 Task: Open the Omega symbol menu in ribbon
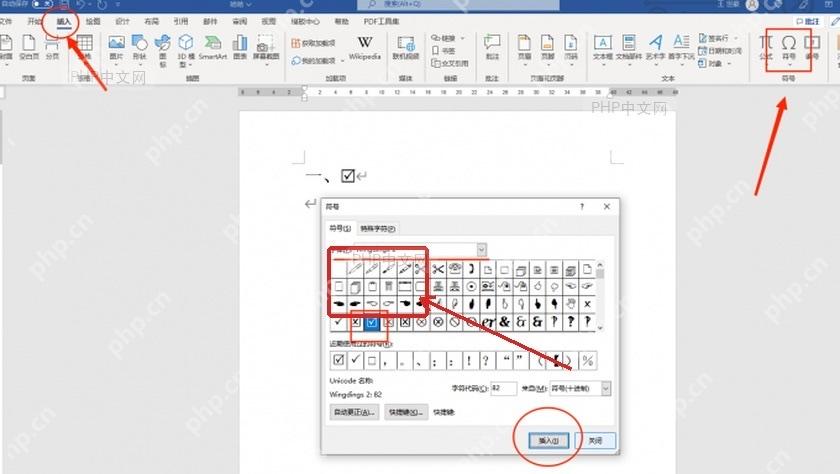788,47
